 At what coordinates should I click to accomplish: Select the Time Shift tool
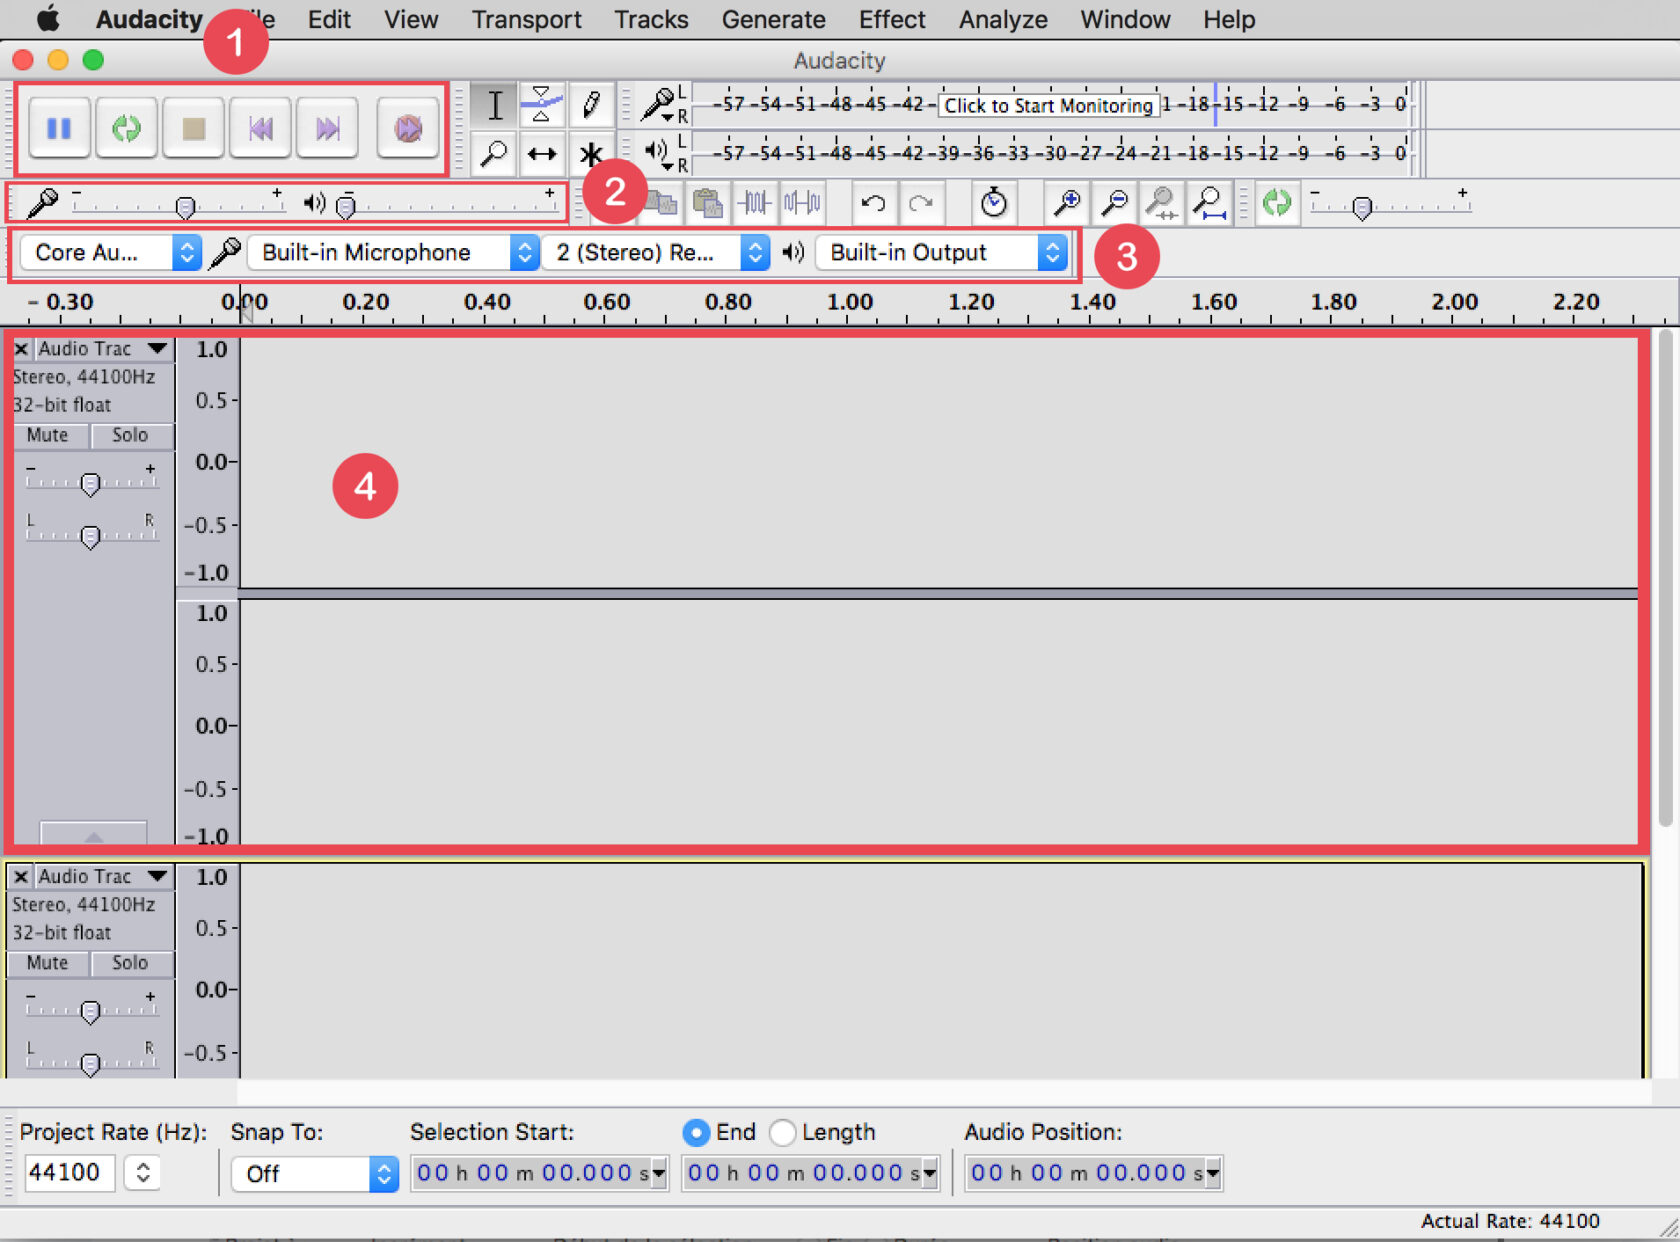[542, 153]
